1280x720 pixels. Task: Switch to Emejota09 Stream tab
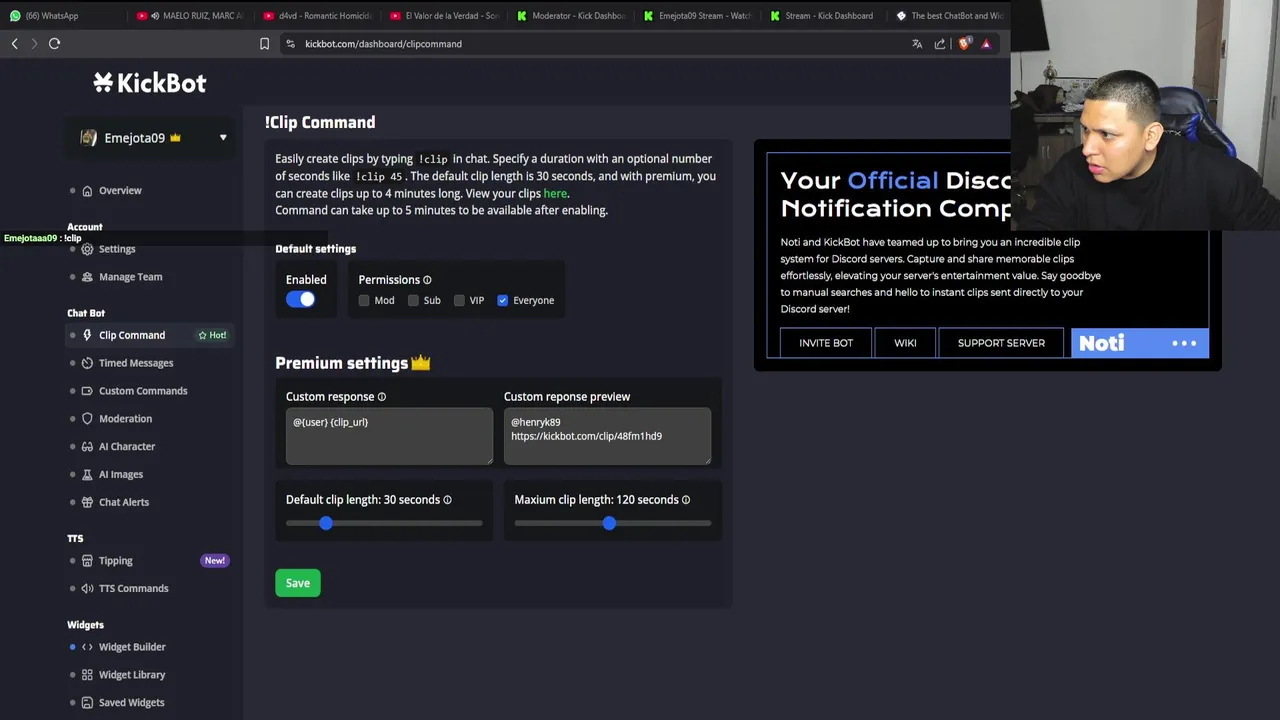tap(696, 16)
